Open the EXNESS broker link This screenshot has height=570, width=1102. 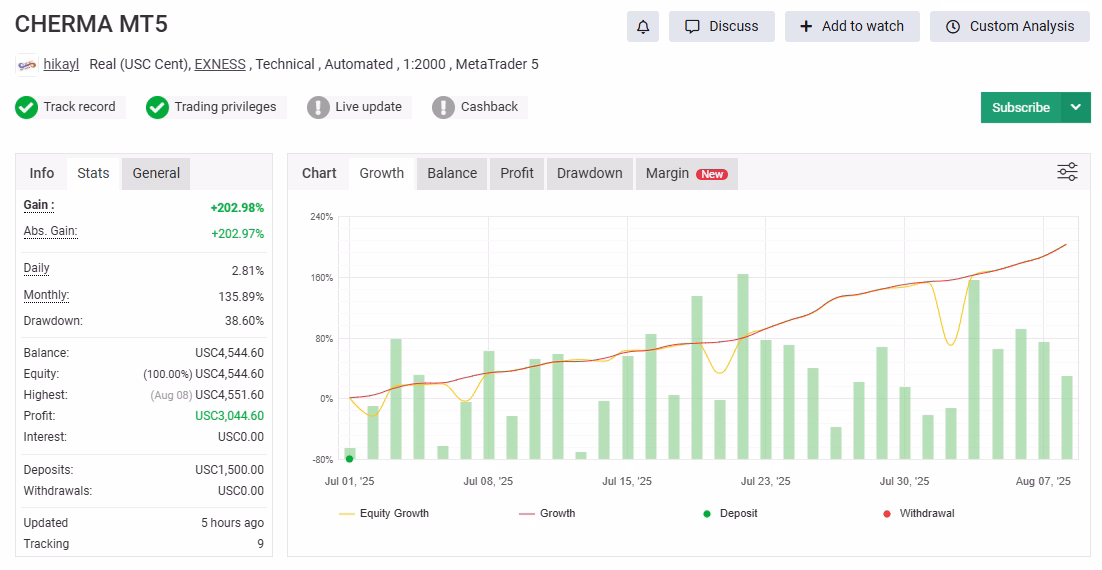click(x=220, y=65)
